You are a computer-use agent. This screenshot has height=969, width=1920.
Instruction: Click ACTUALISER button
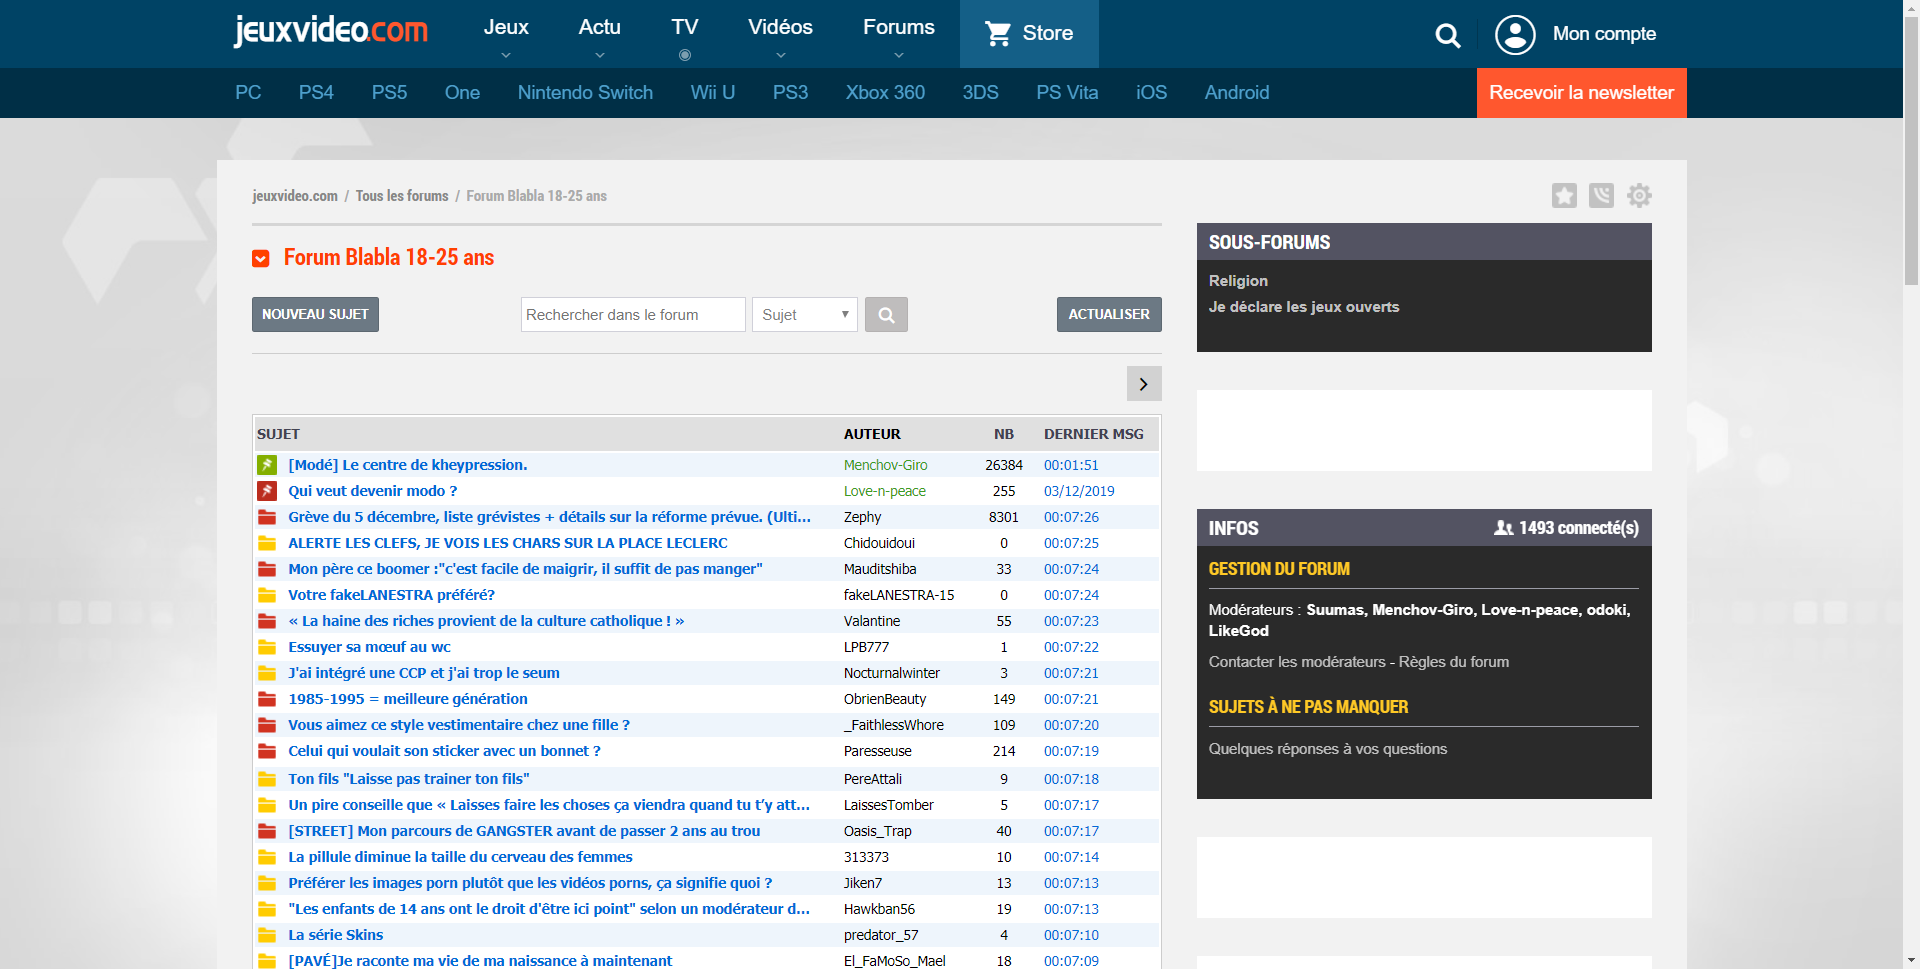[x=1109, y=314]
